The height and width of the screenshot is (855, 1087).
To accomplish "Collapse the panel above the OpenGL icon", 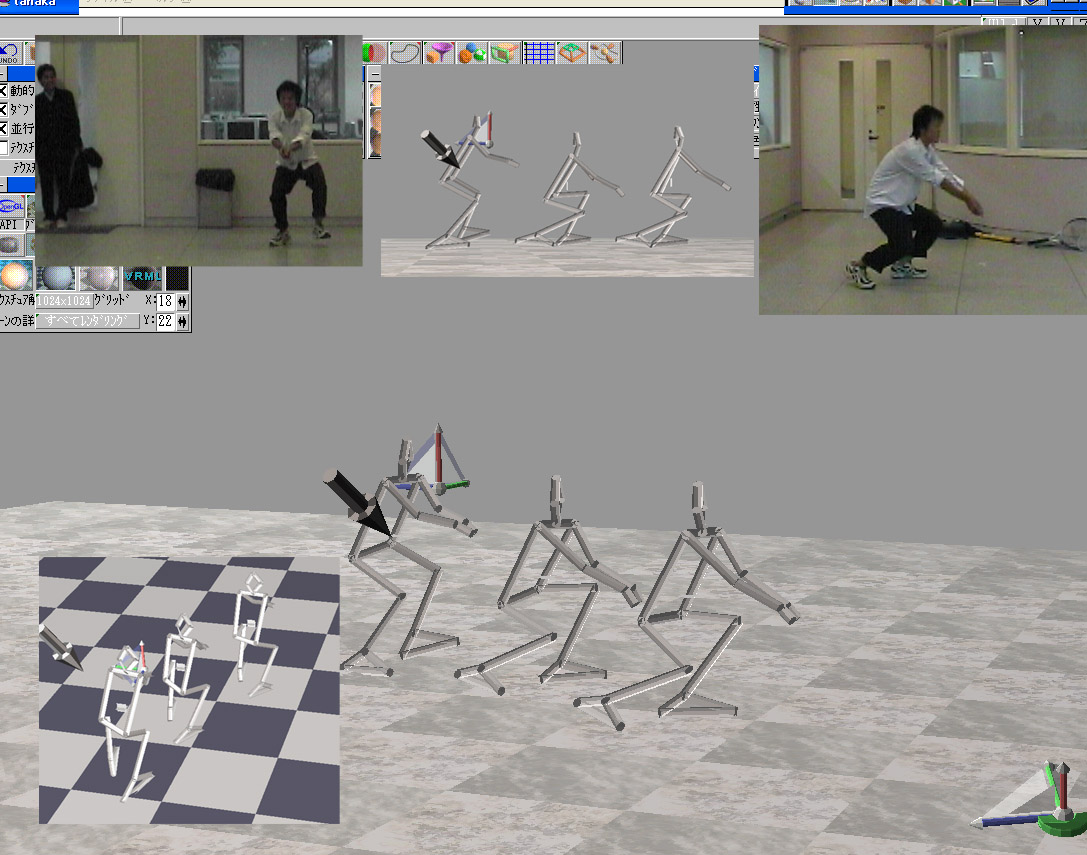I will tap(3, 184).
